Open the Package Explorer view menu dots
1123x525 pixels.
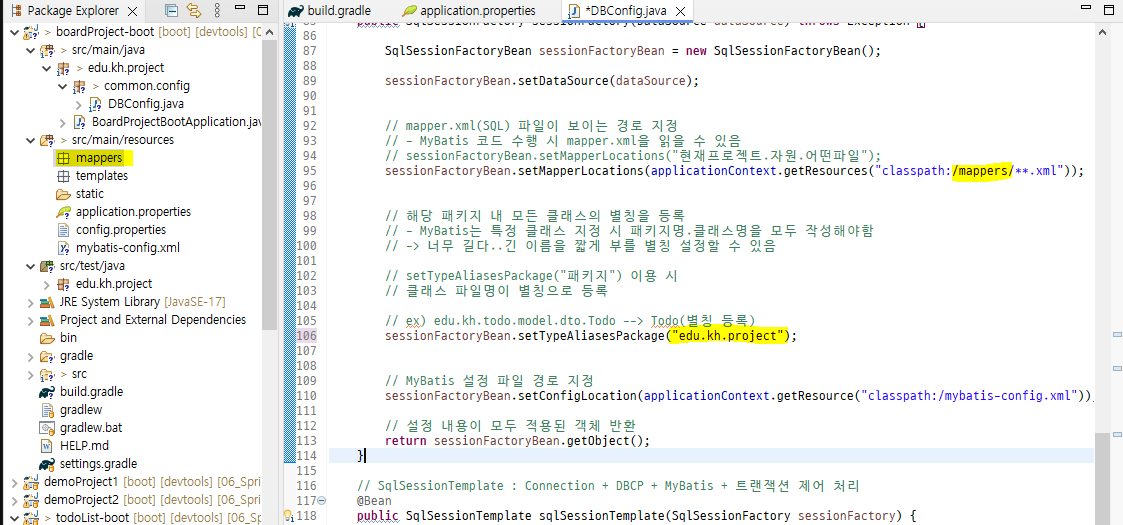(x=216, y=11)
